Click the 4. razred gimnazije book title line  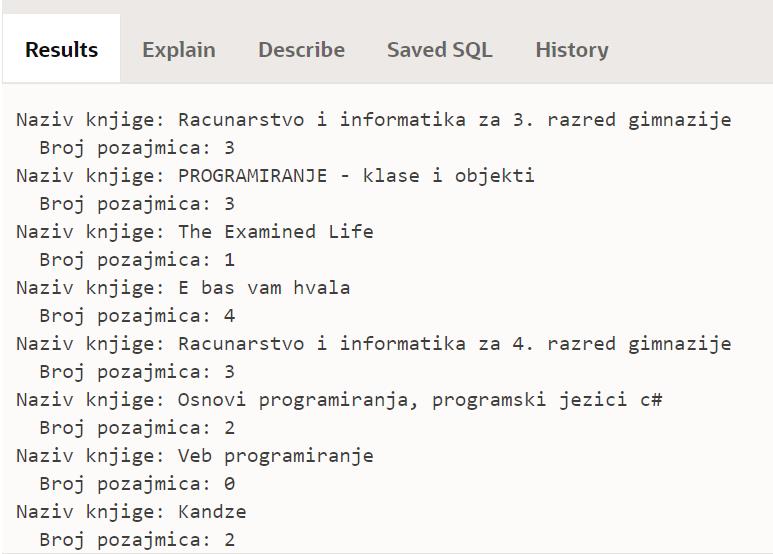coord(373,344)
